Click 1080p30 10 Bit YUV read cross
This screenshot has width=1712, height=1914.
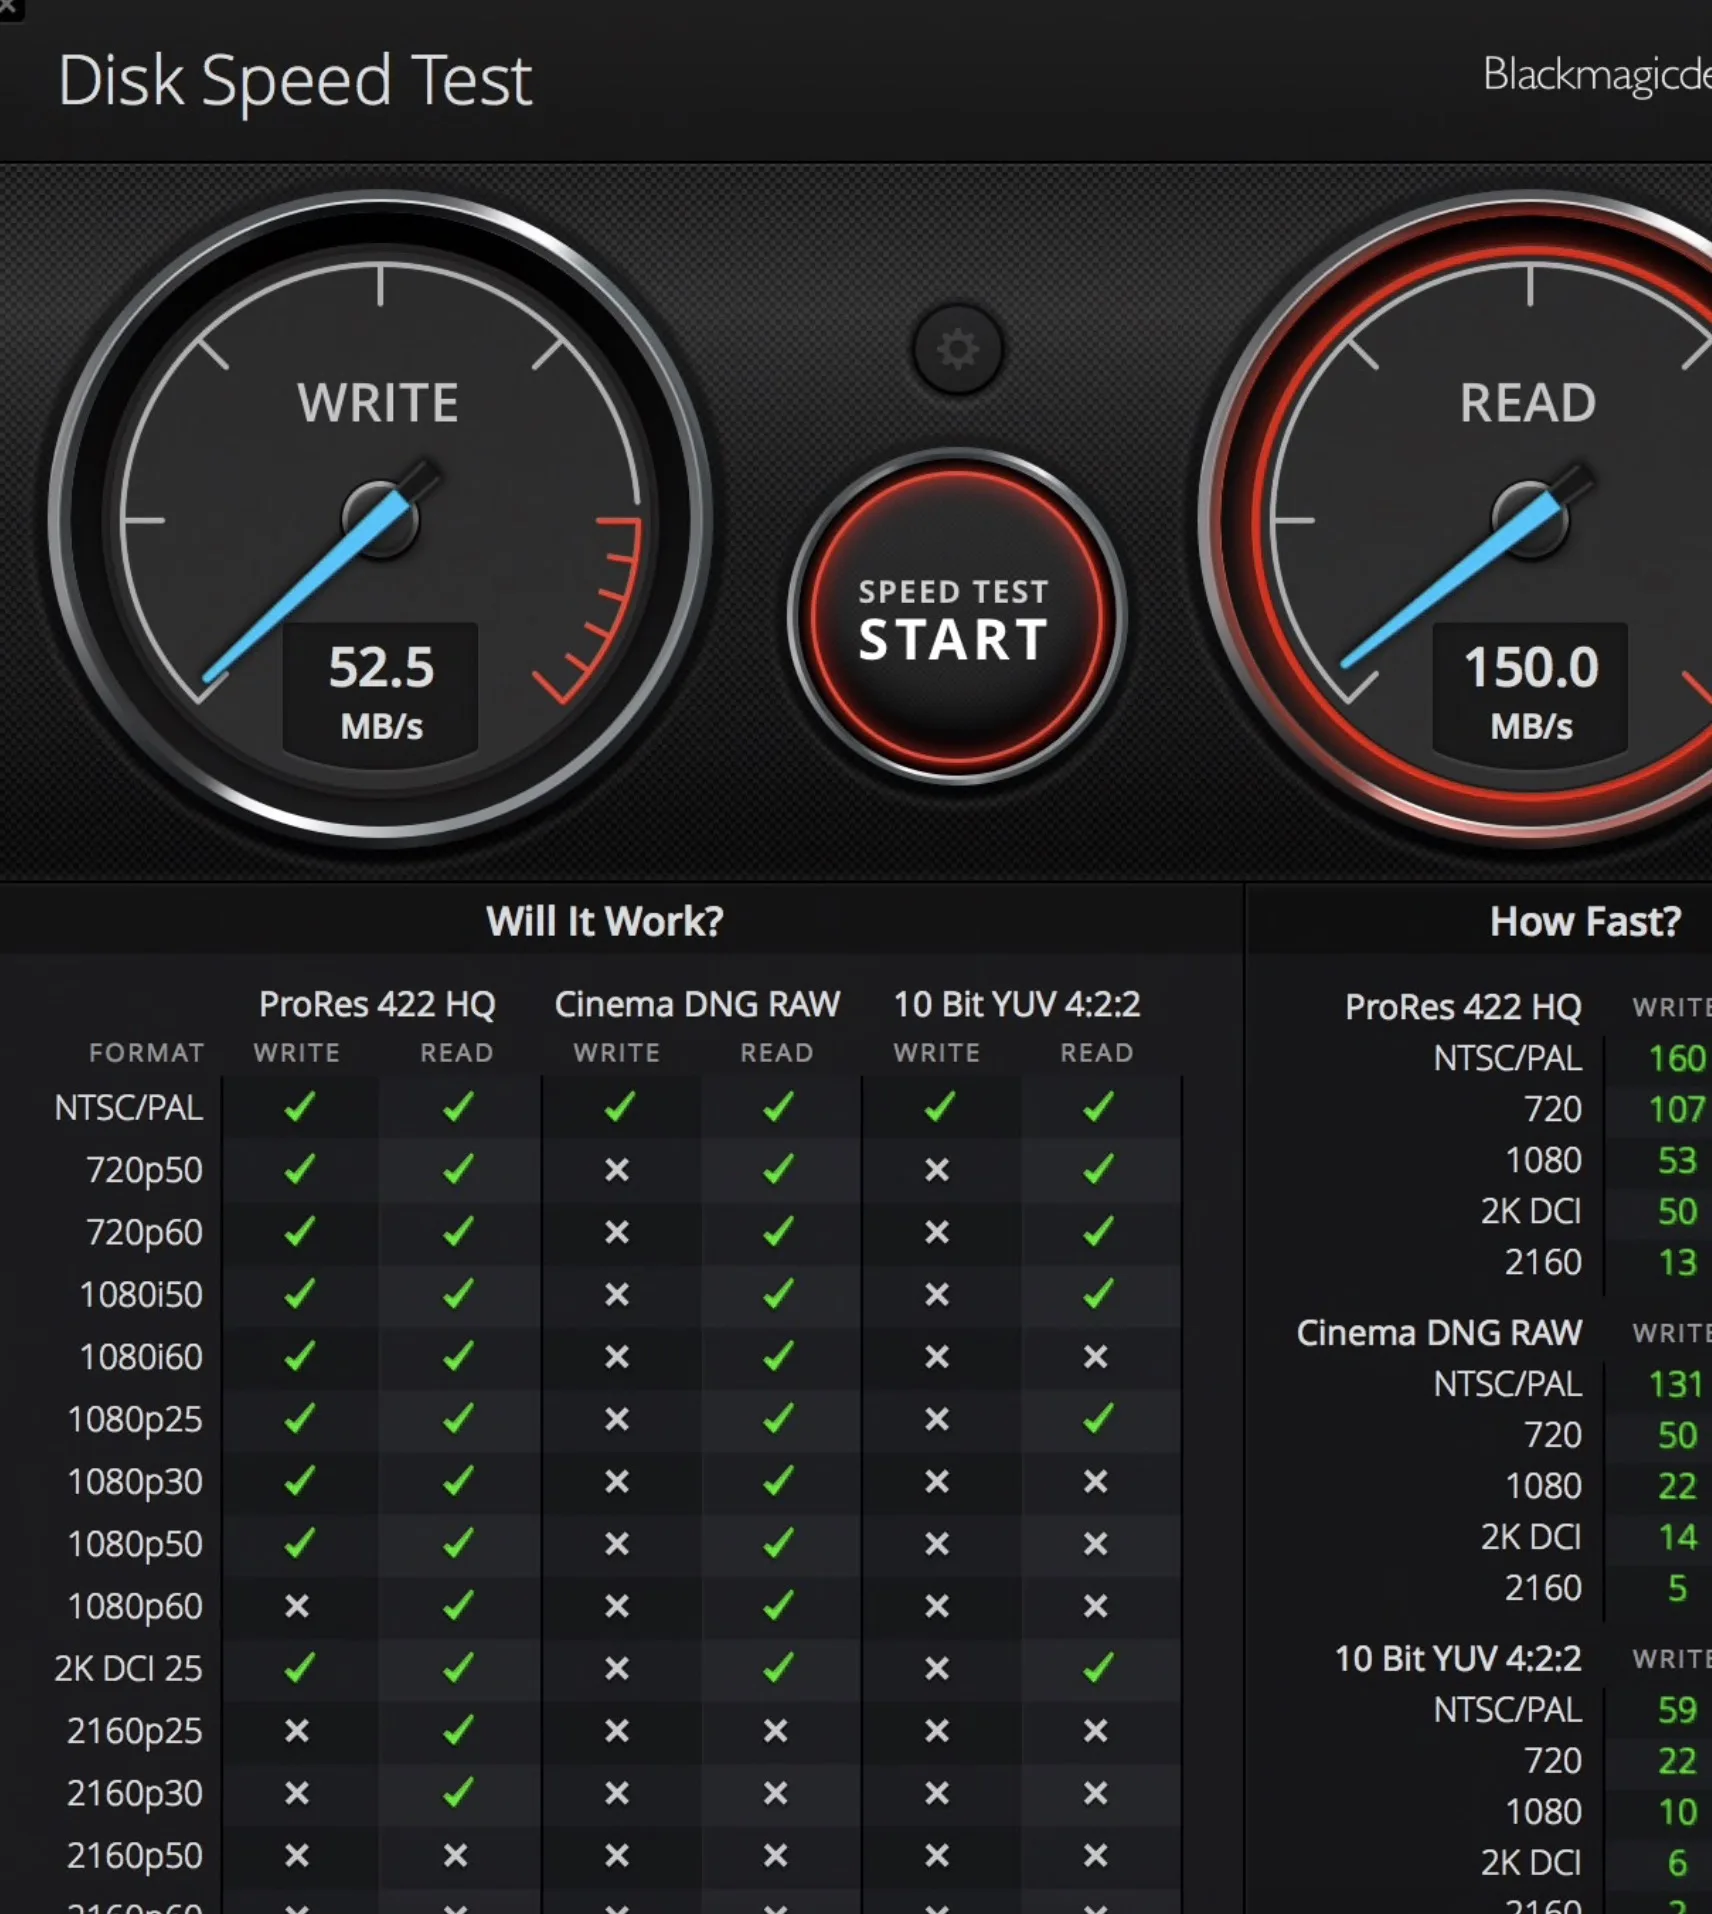tap(1096, 1481)
